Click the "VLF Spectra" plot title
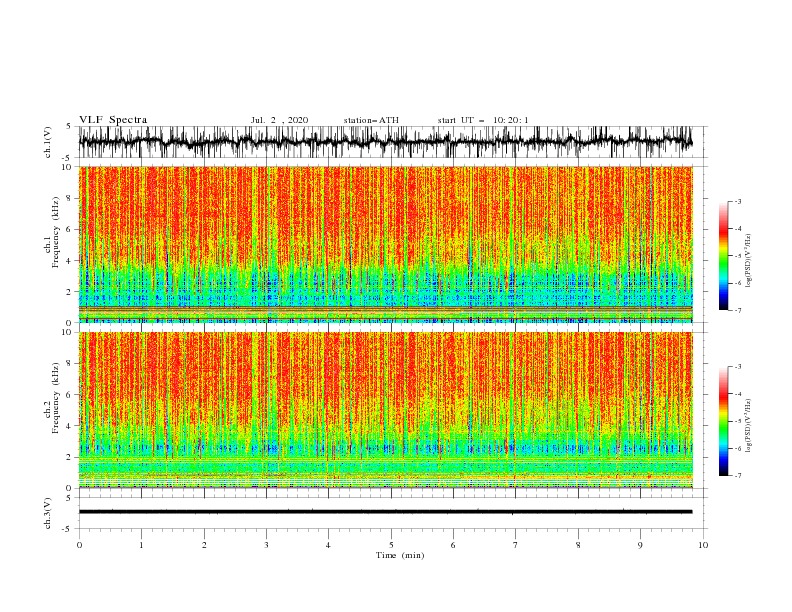Screen dimensions: 792x612 [113, 120]
